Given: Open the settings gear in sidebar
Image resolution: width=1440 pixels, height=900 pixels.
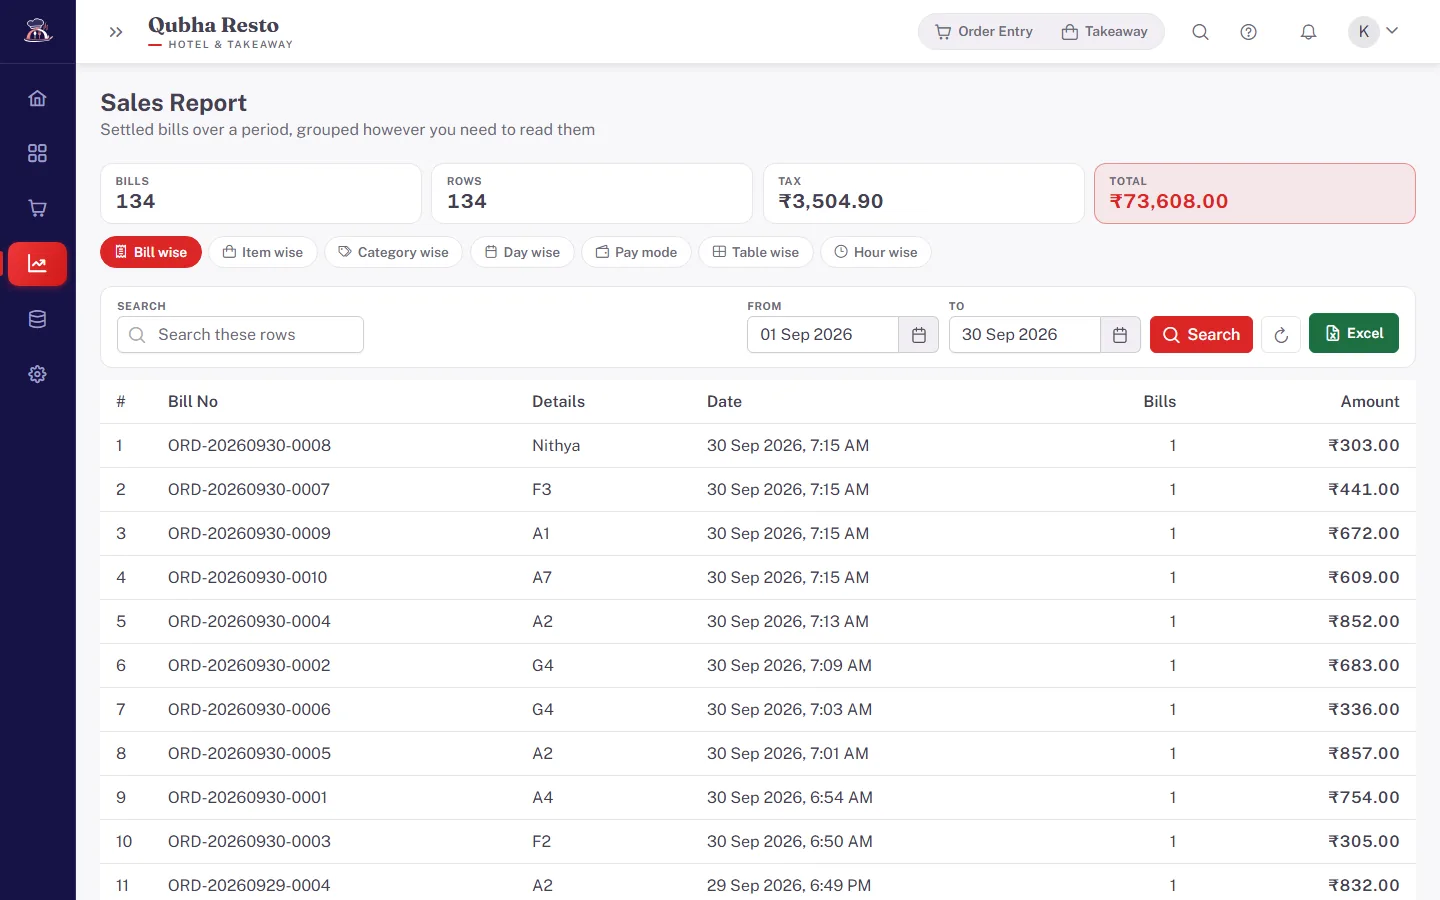Looking at the screenshot, I should pos(37,374).
